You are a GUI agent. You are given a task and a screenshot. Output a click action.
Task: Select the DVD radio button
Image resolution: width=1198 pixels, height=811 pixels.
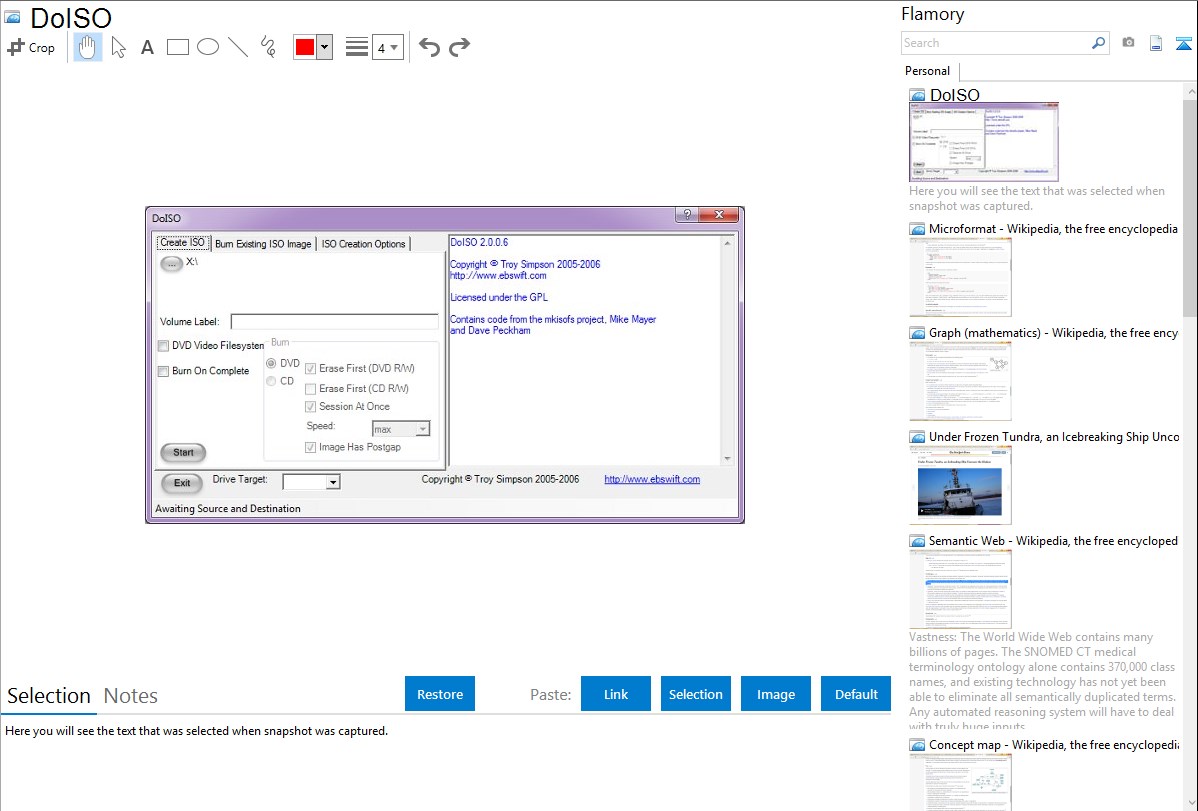pyautogui.click(x=271, y=363)
